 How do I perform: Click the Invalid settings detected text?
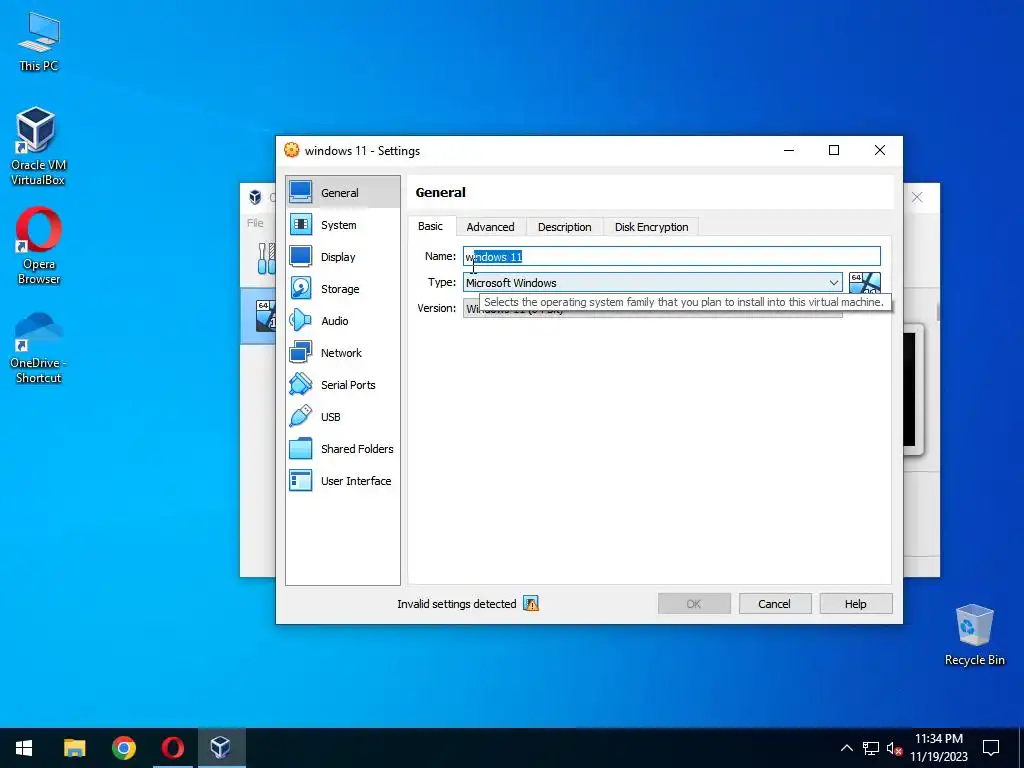click(x=456, y=604)
